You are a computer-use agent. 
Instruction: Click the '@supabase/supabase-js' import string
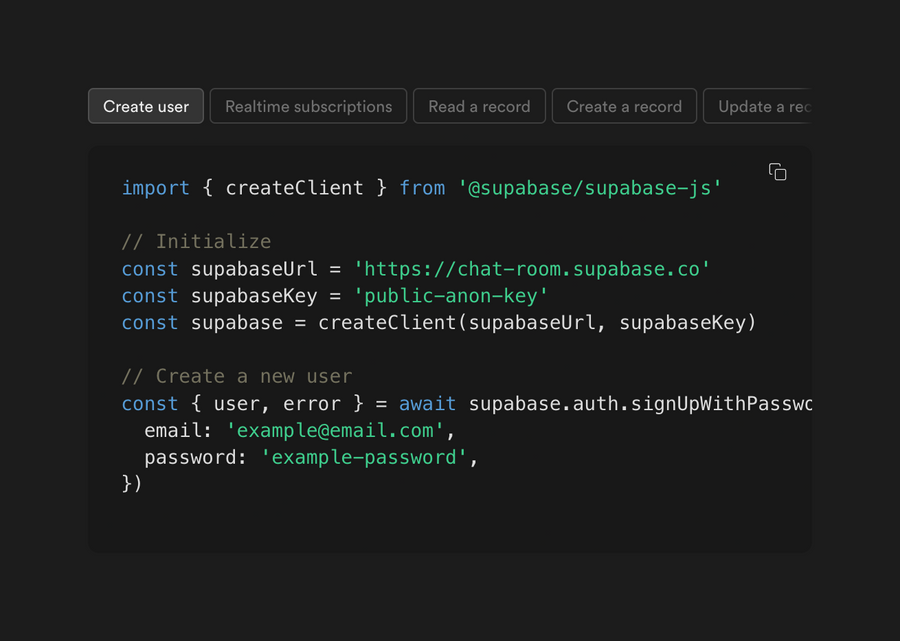pos(592,187)
